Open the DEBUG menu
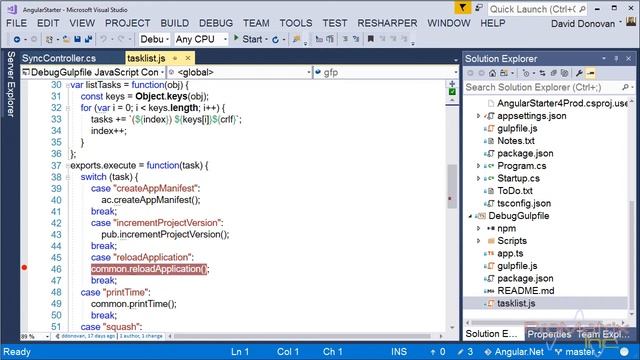 (x=216, y=23)
